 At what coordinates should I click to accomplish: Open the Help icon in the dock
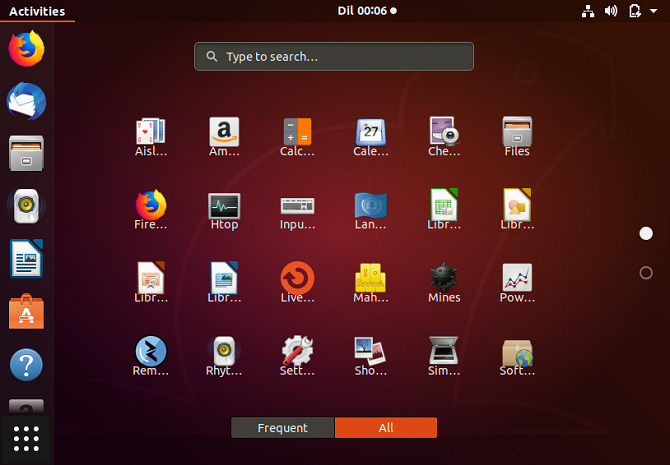click(x=26, y=365)
